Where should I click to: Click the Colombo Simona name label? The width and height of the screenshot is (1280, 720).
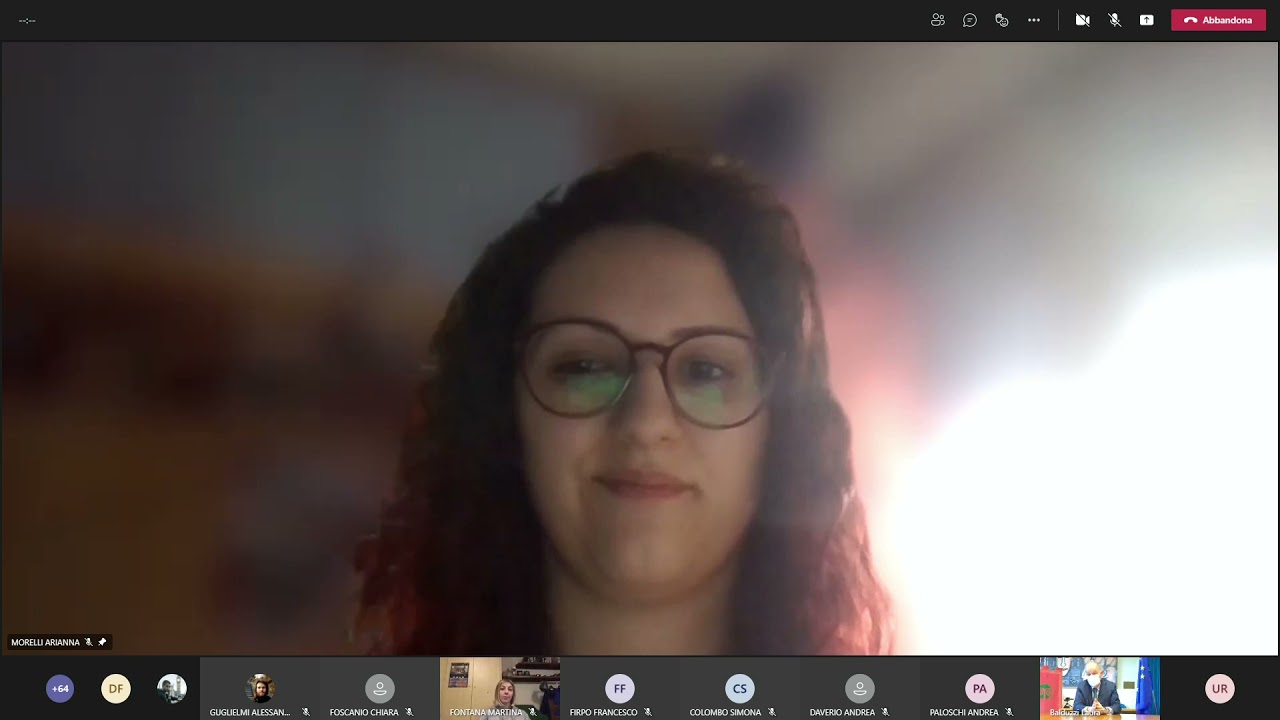[725, 712]
